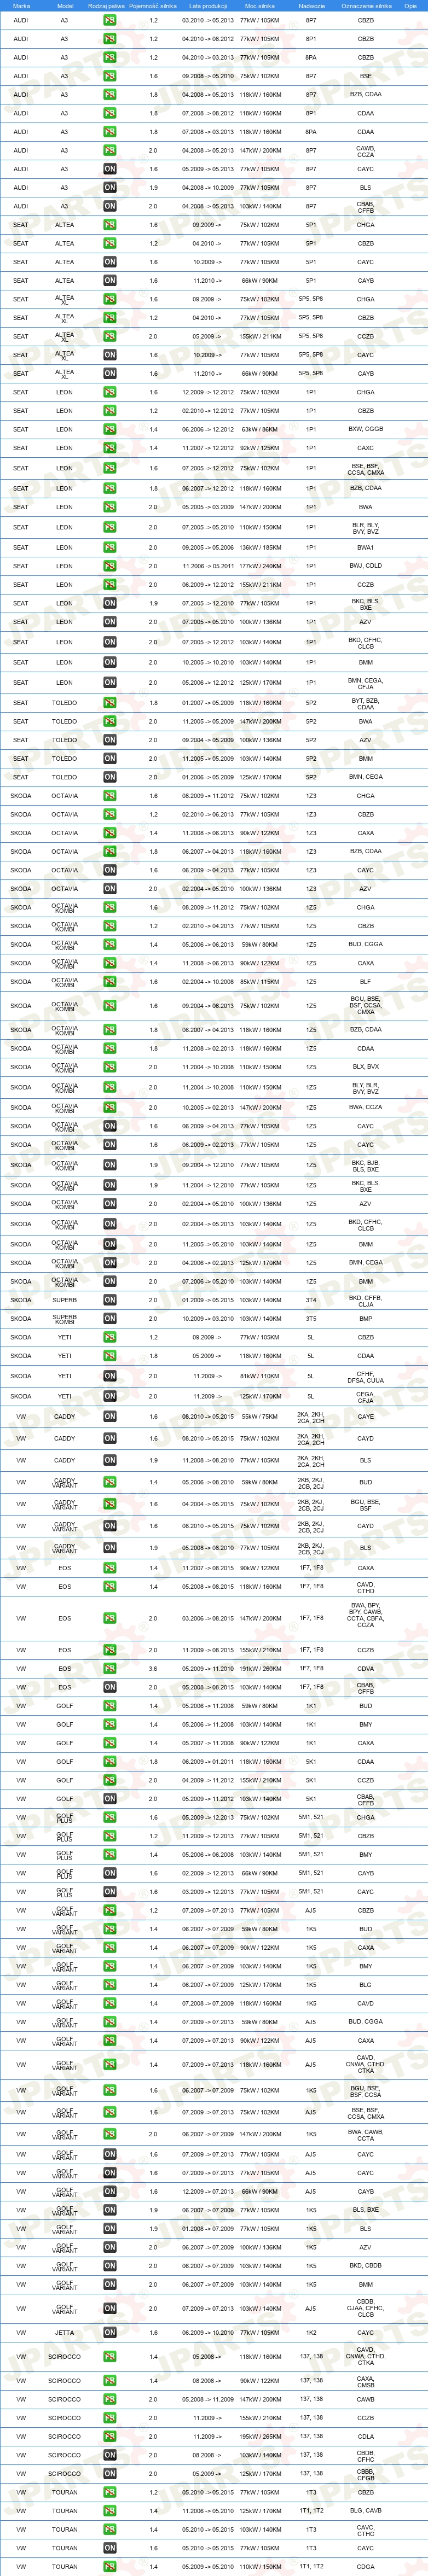428x2576 pixels.
Task: Click the Rodzaj paliwa column header
Action: 106,6
